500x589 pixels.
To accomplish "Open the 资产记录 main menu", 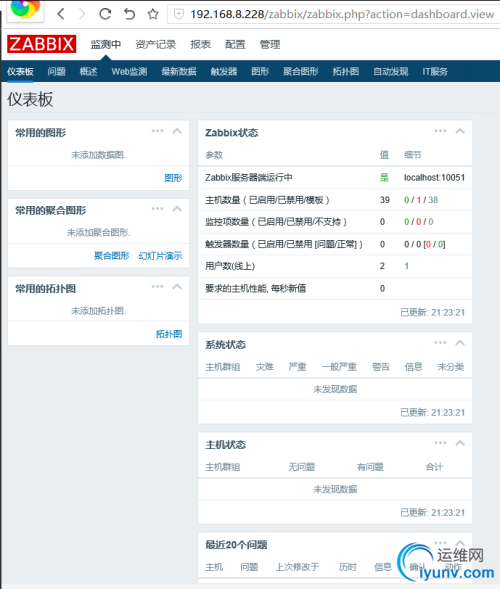I will click(156, 44).
